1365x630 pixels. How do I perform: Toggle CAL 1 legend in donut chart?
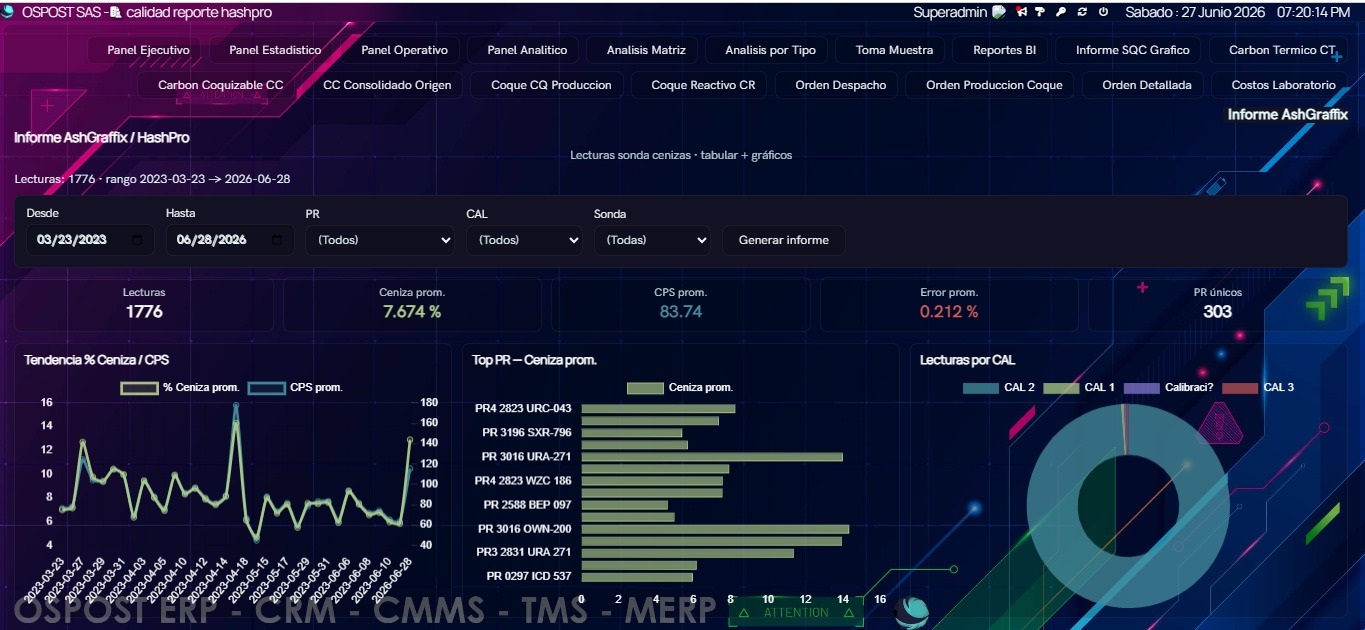click(x=1079, y=387)
